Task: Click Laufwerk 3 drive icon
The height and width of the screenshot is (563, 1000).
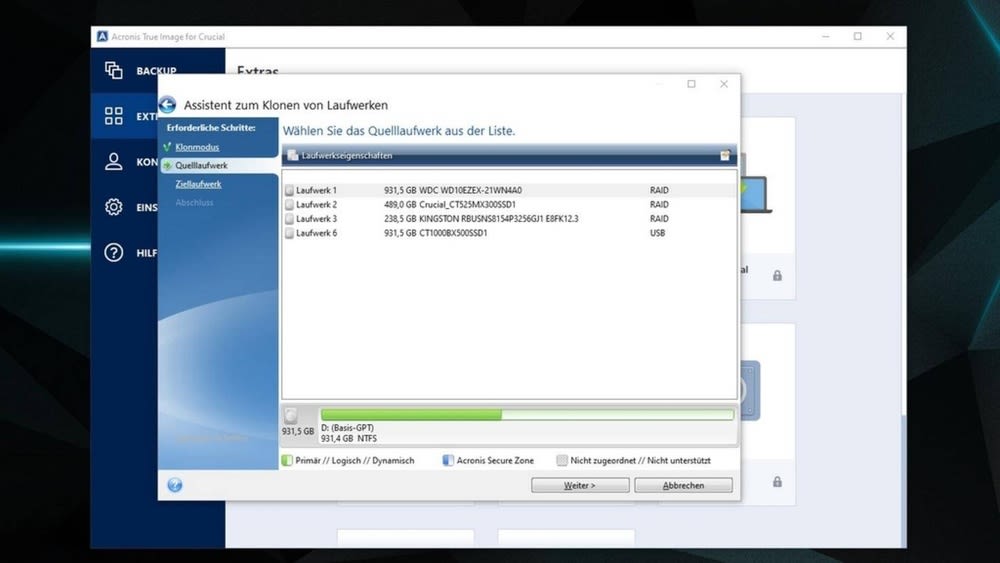Action: tap(290, 219)
